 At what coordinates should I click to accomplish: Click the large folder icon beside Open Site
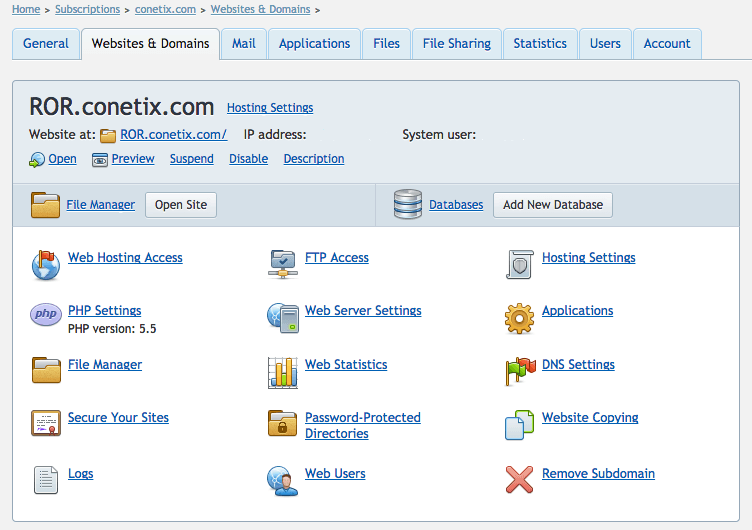click(x=46, y=205)
